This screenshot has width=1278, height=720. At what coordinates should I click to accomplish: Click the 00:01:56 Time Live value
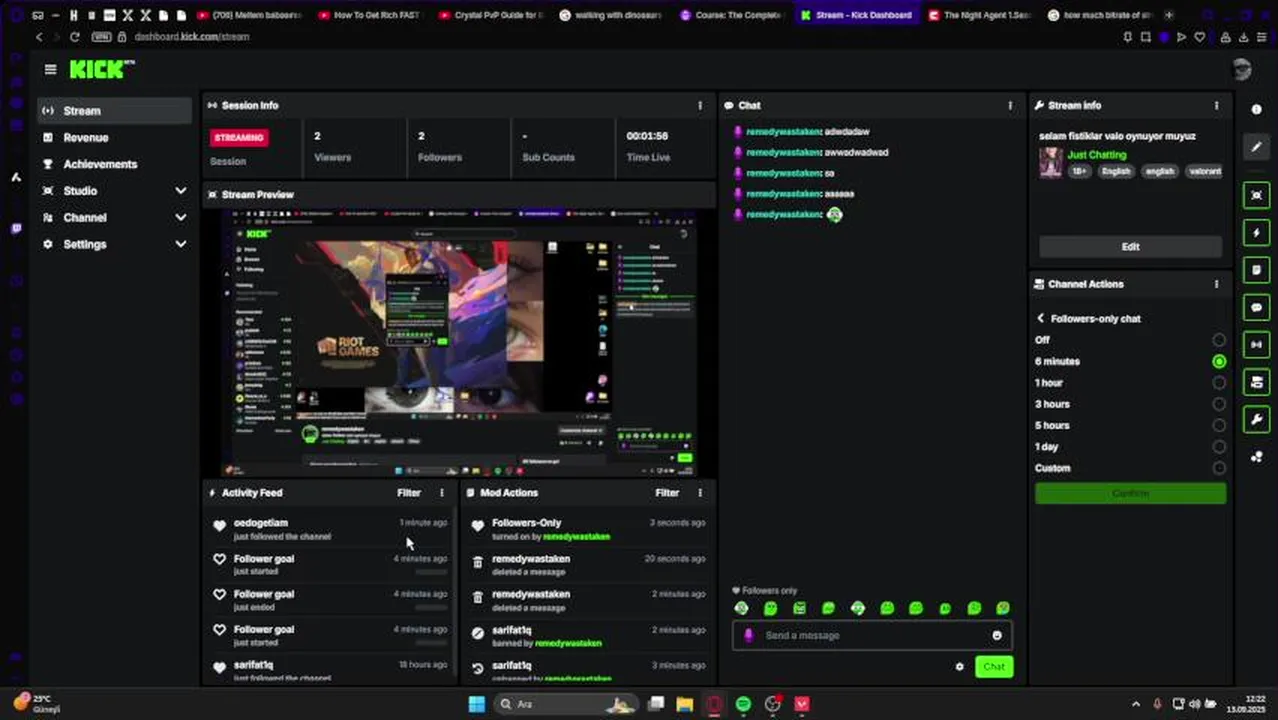647,136
